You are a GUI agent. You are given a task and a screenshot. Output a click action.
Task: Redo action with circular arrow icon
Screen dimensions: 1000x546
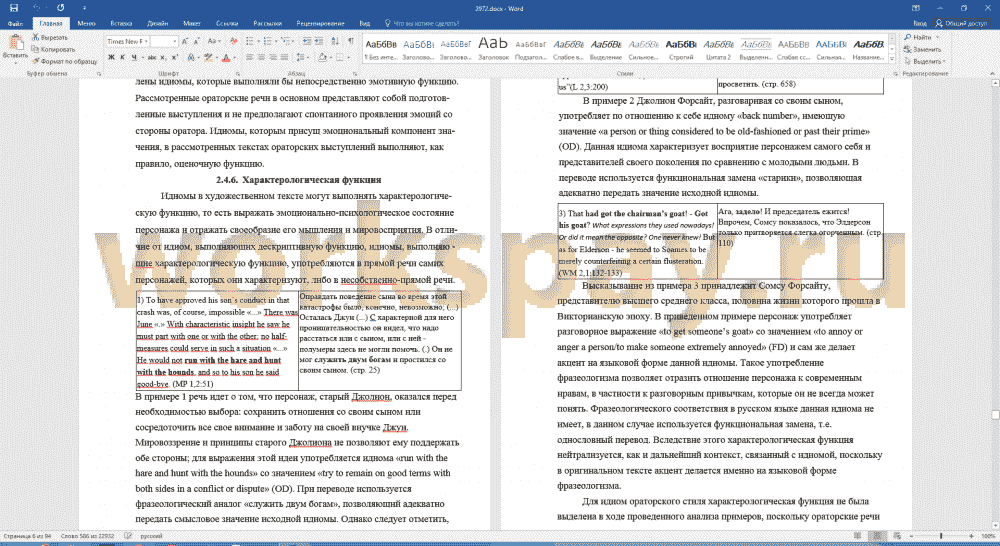coord(61,8)
